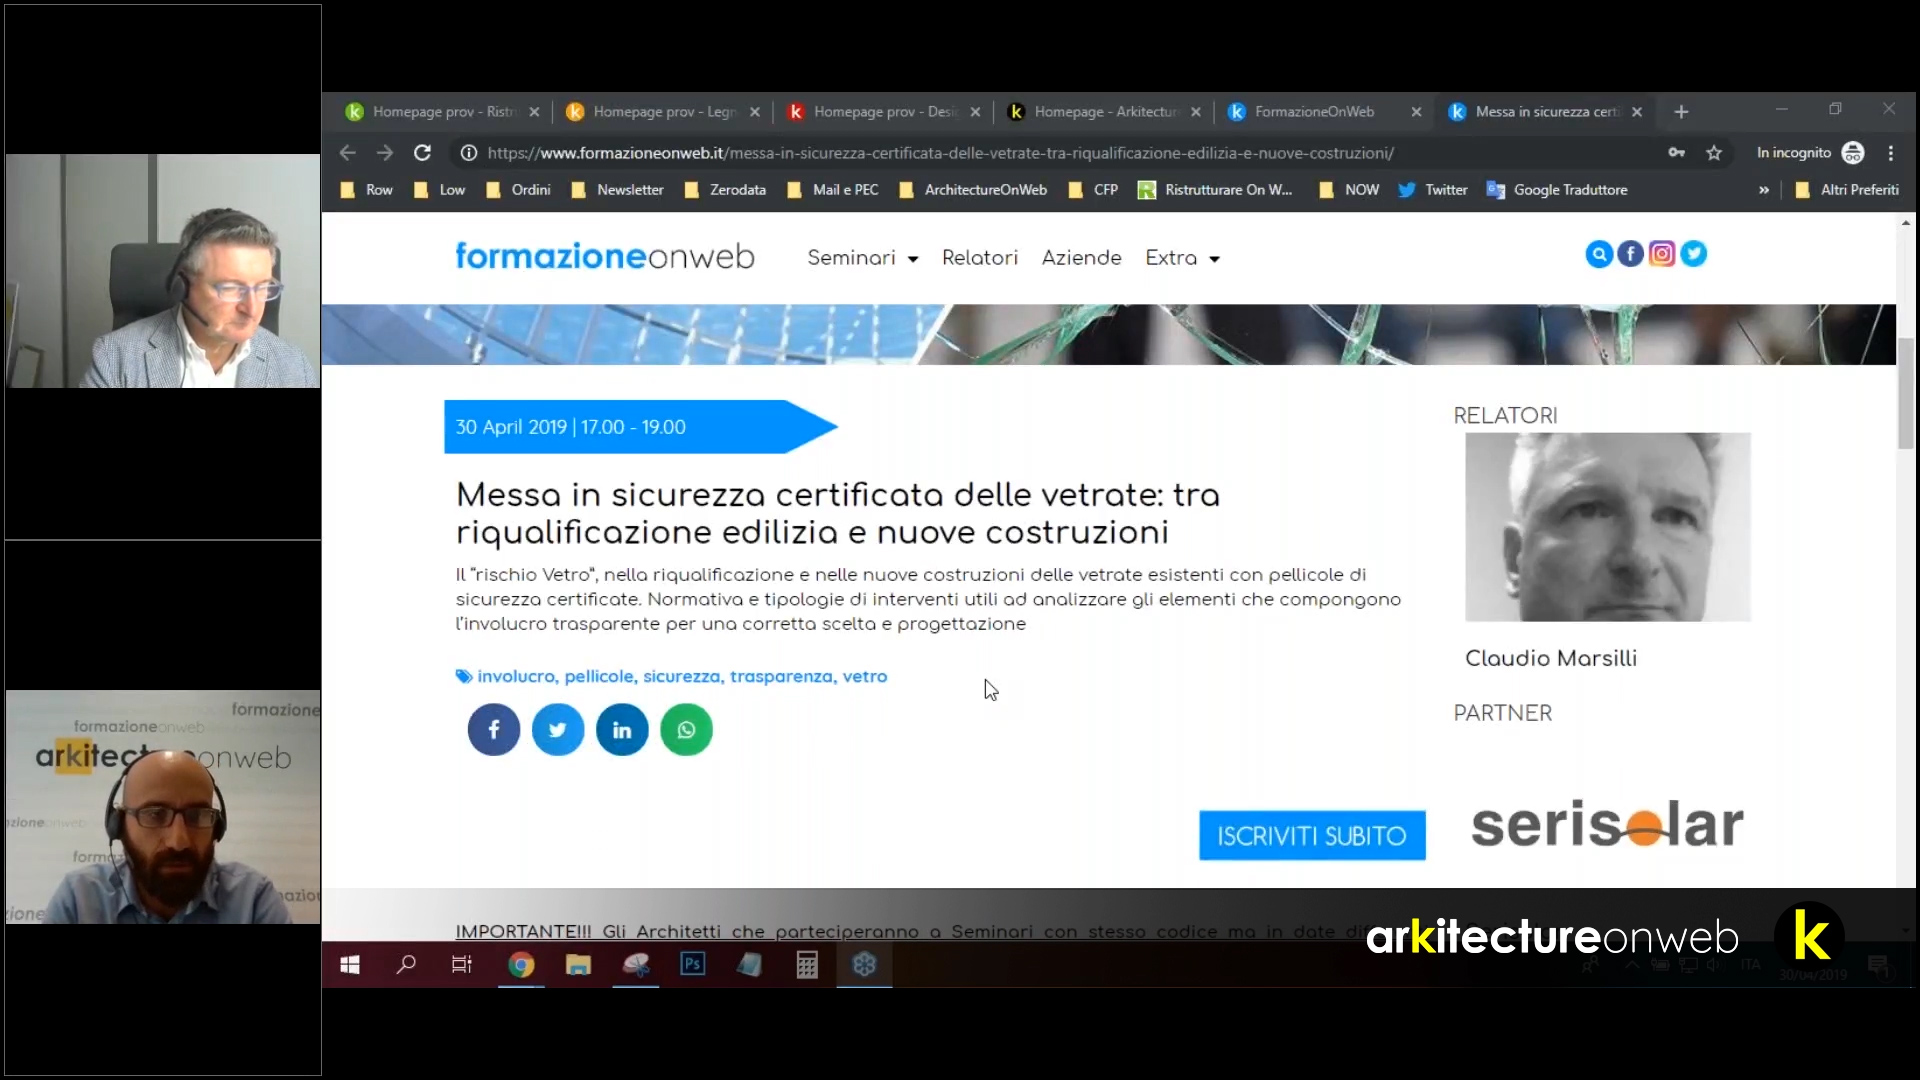1920x1080 pixels.
Task: Click the address bar URL field
Action: pos(1060,153)
